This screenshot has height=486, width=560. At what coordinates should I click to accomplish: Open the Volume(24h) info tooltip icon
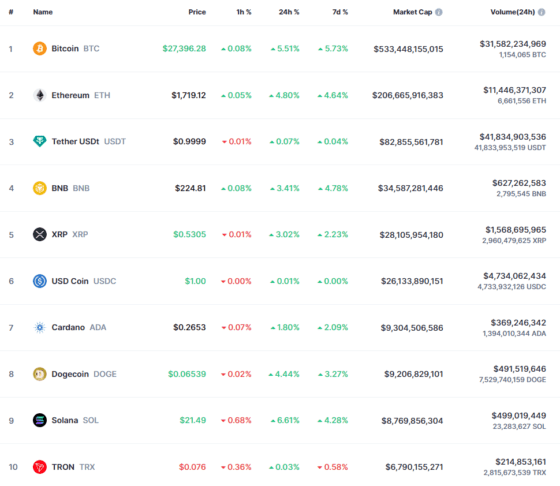click(x=541, y=12)
